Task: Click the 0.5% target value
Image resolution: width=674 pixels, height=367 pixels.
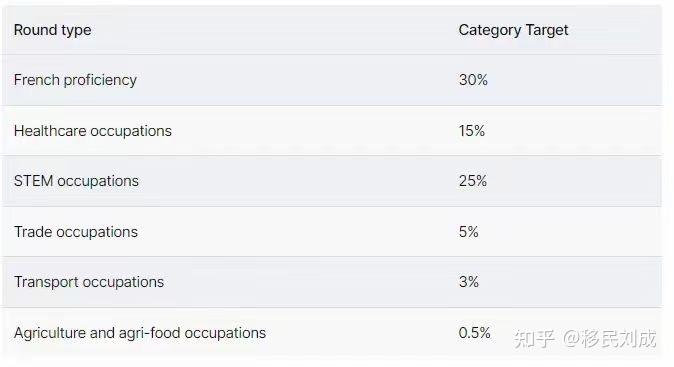Action: 474,333
